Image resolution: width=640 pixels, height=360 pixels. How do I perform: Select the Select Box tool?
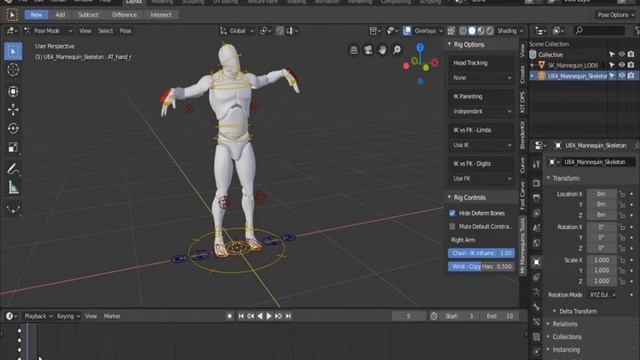[x=13, y=51]
